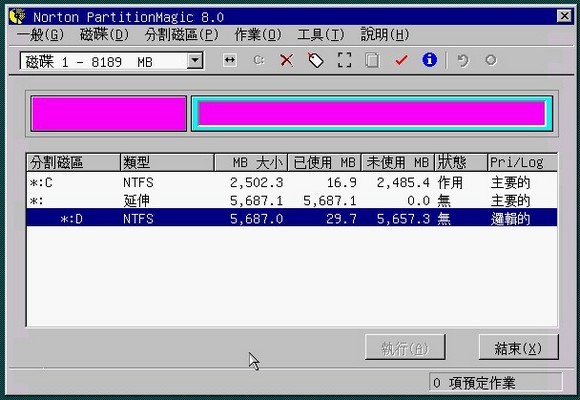580x400 pixels.
Task: Click the 2,485.4 unused MB value
Action: click(x=403, y=182)
